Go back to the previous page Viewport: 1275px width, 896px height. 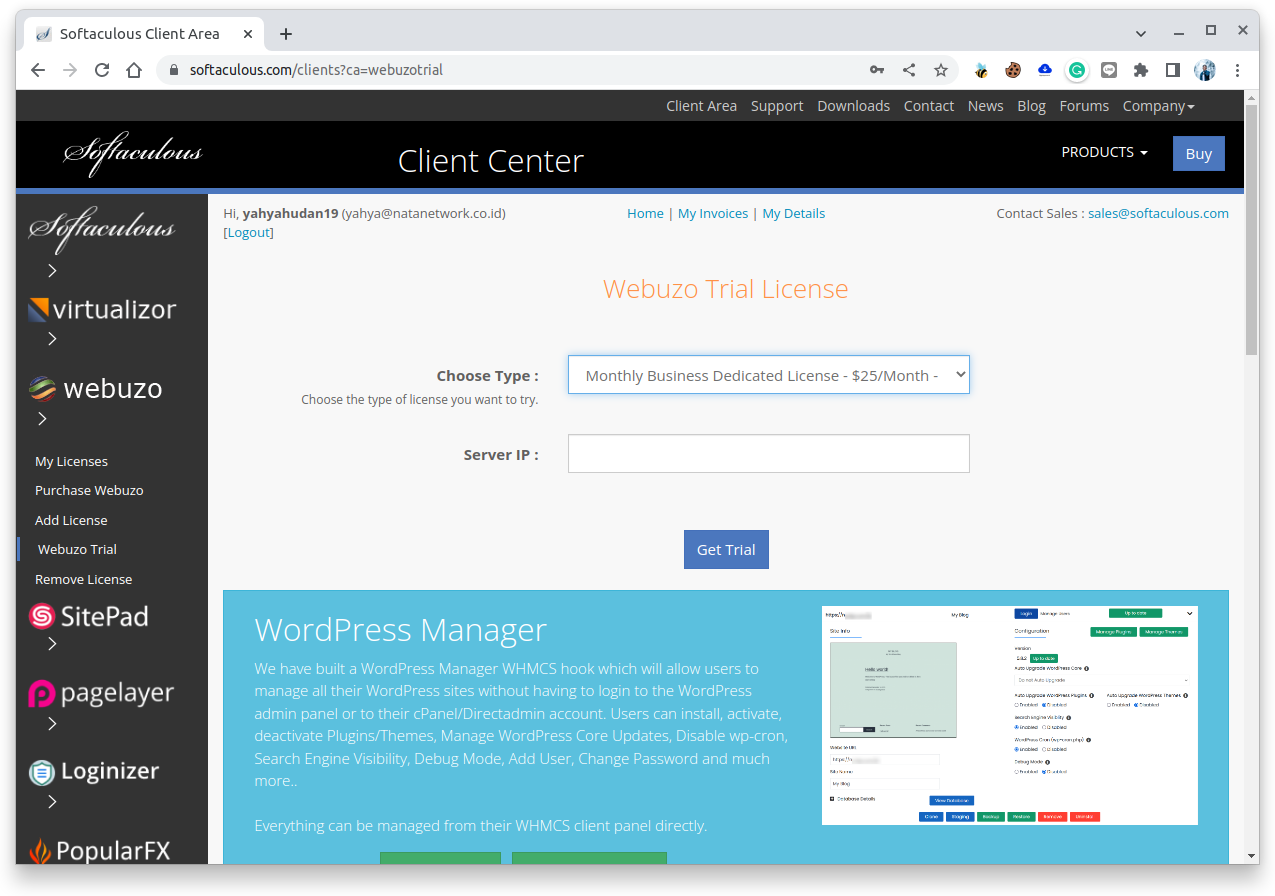coord(38,70)
